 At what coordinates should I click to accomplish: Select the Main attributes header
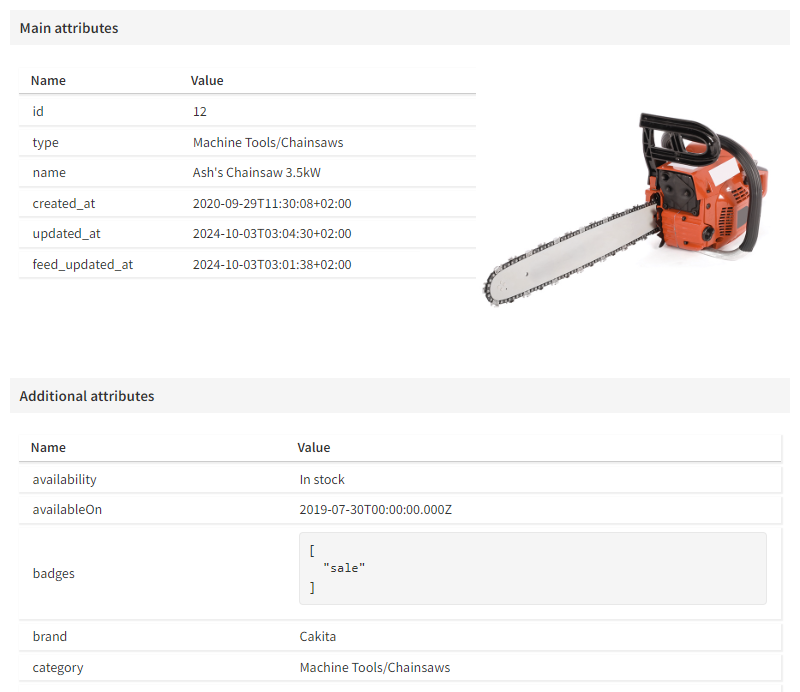point(69,28)
